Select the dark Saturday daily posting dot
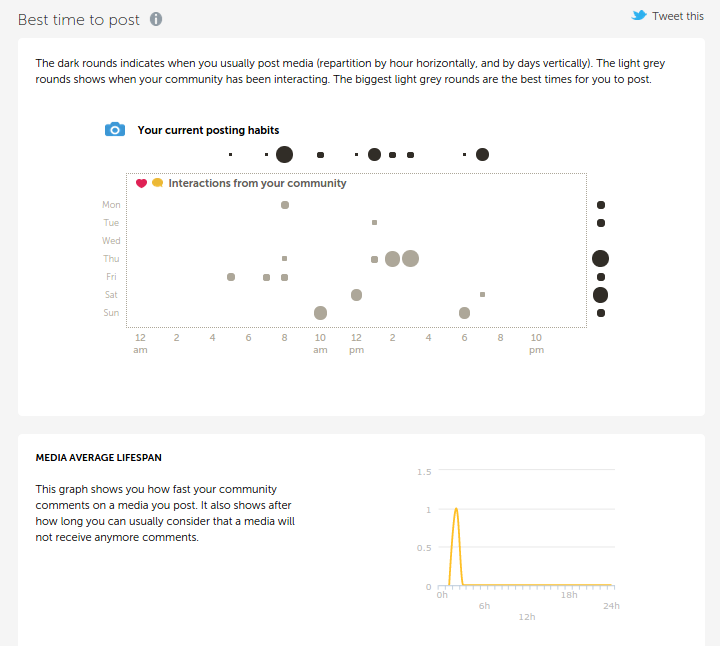This screenshot has width=720, height=646. point(600,295)
